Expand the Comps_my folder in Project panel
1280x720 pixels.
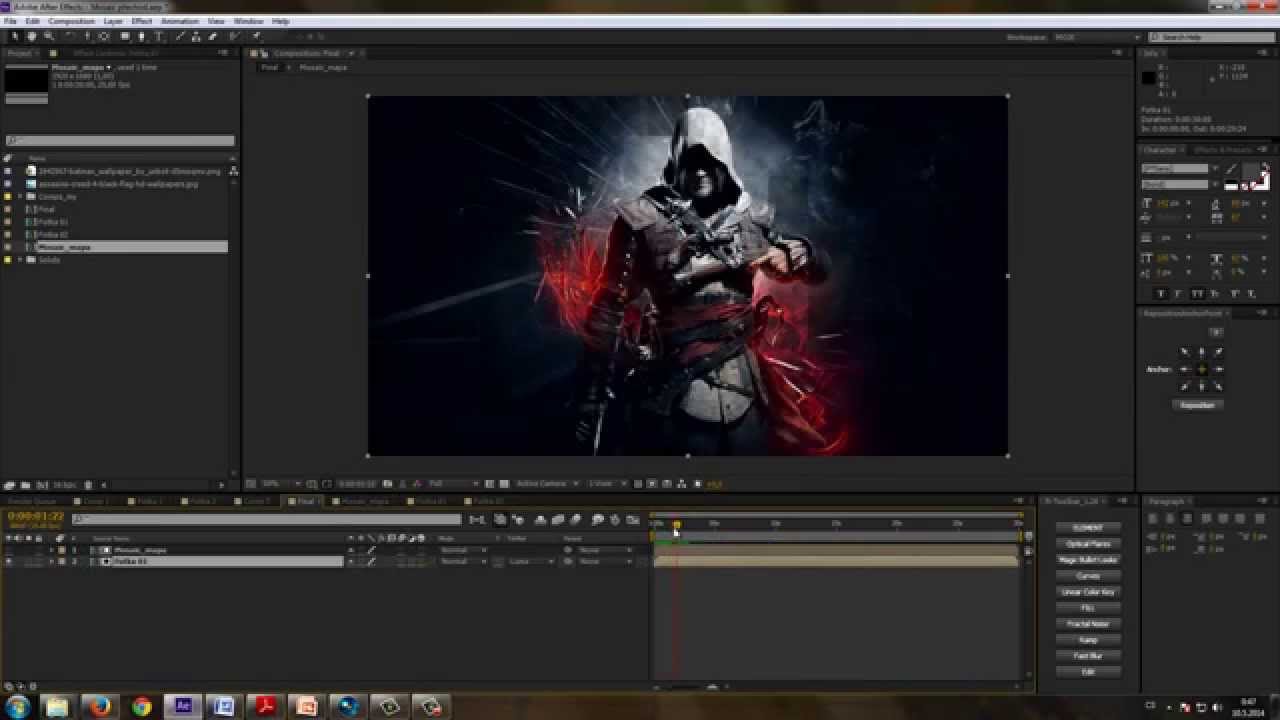point(20,197)
